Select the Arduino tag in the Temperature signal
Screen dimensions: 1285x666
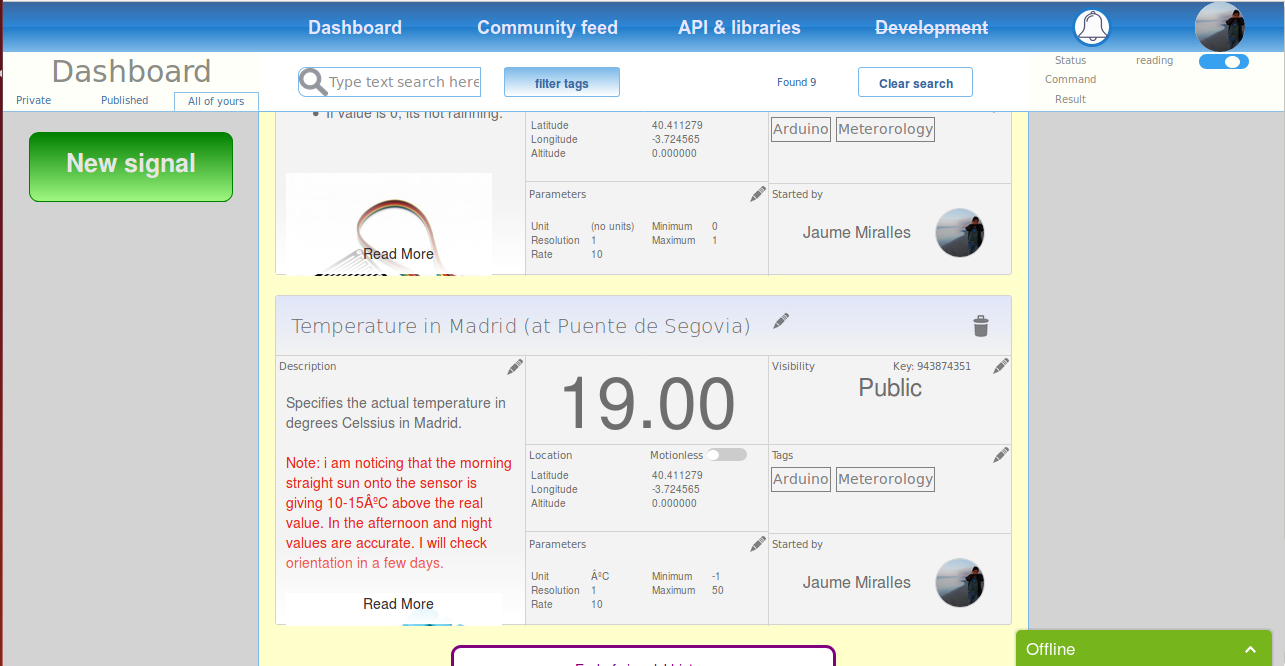coord(801,479)
